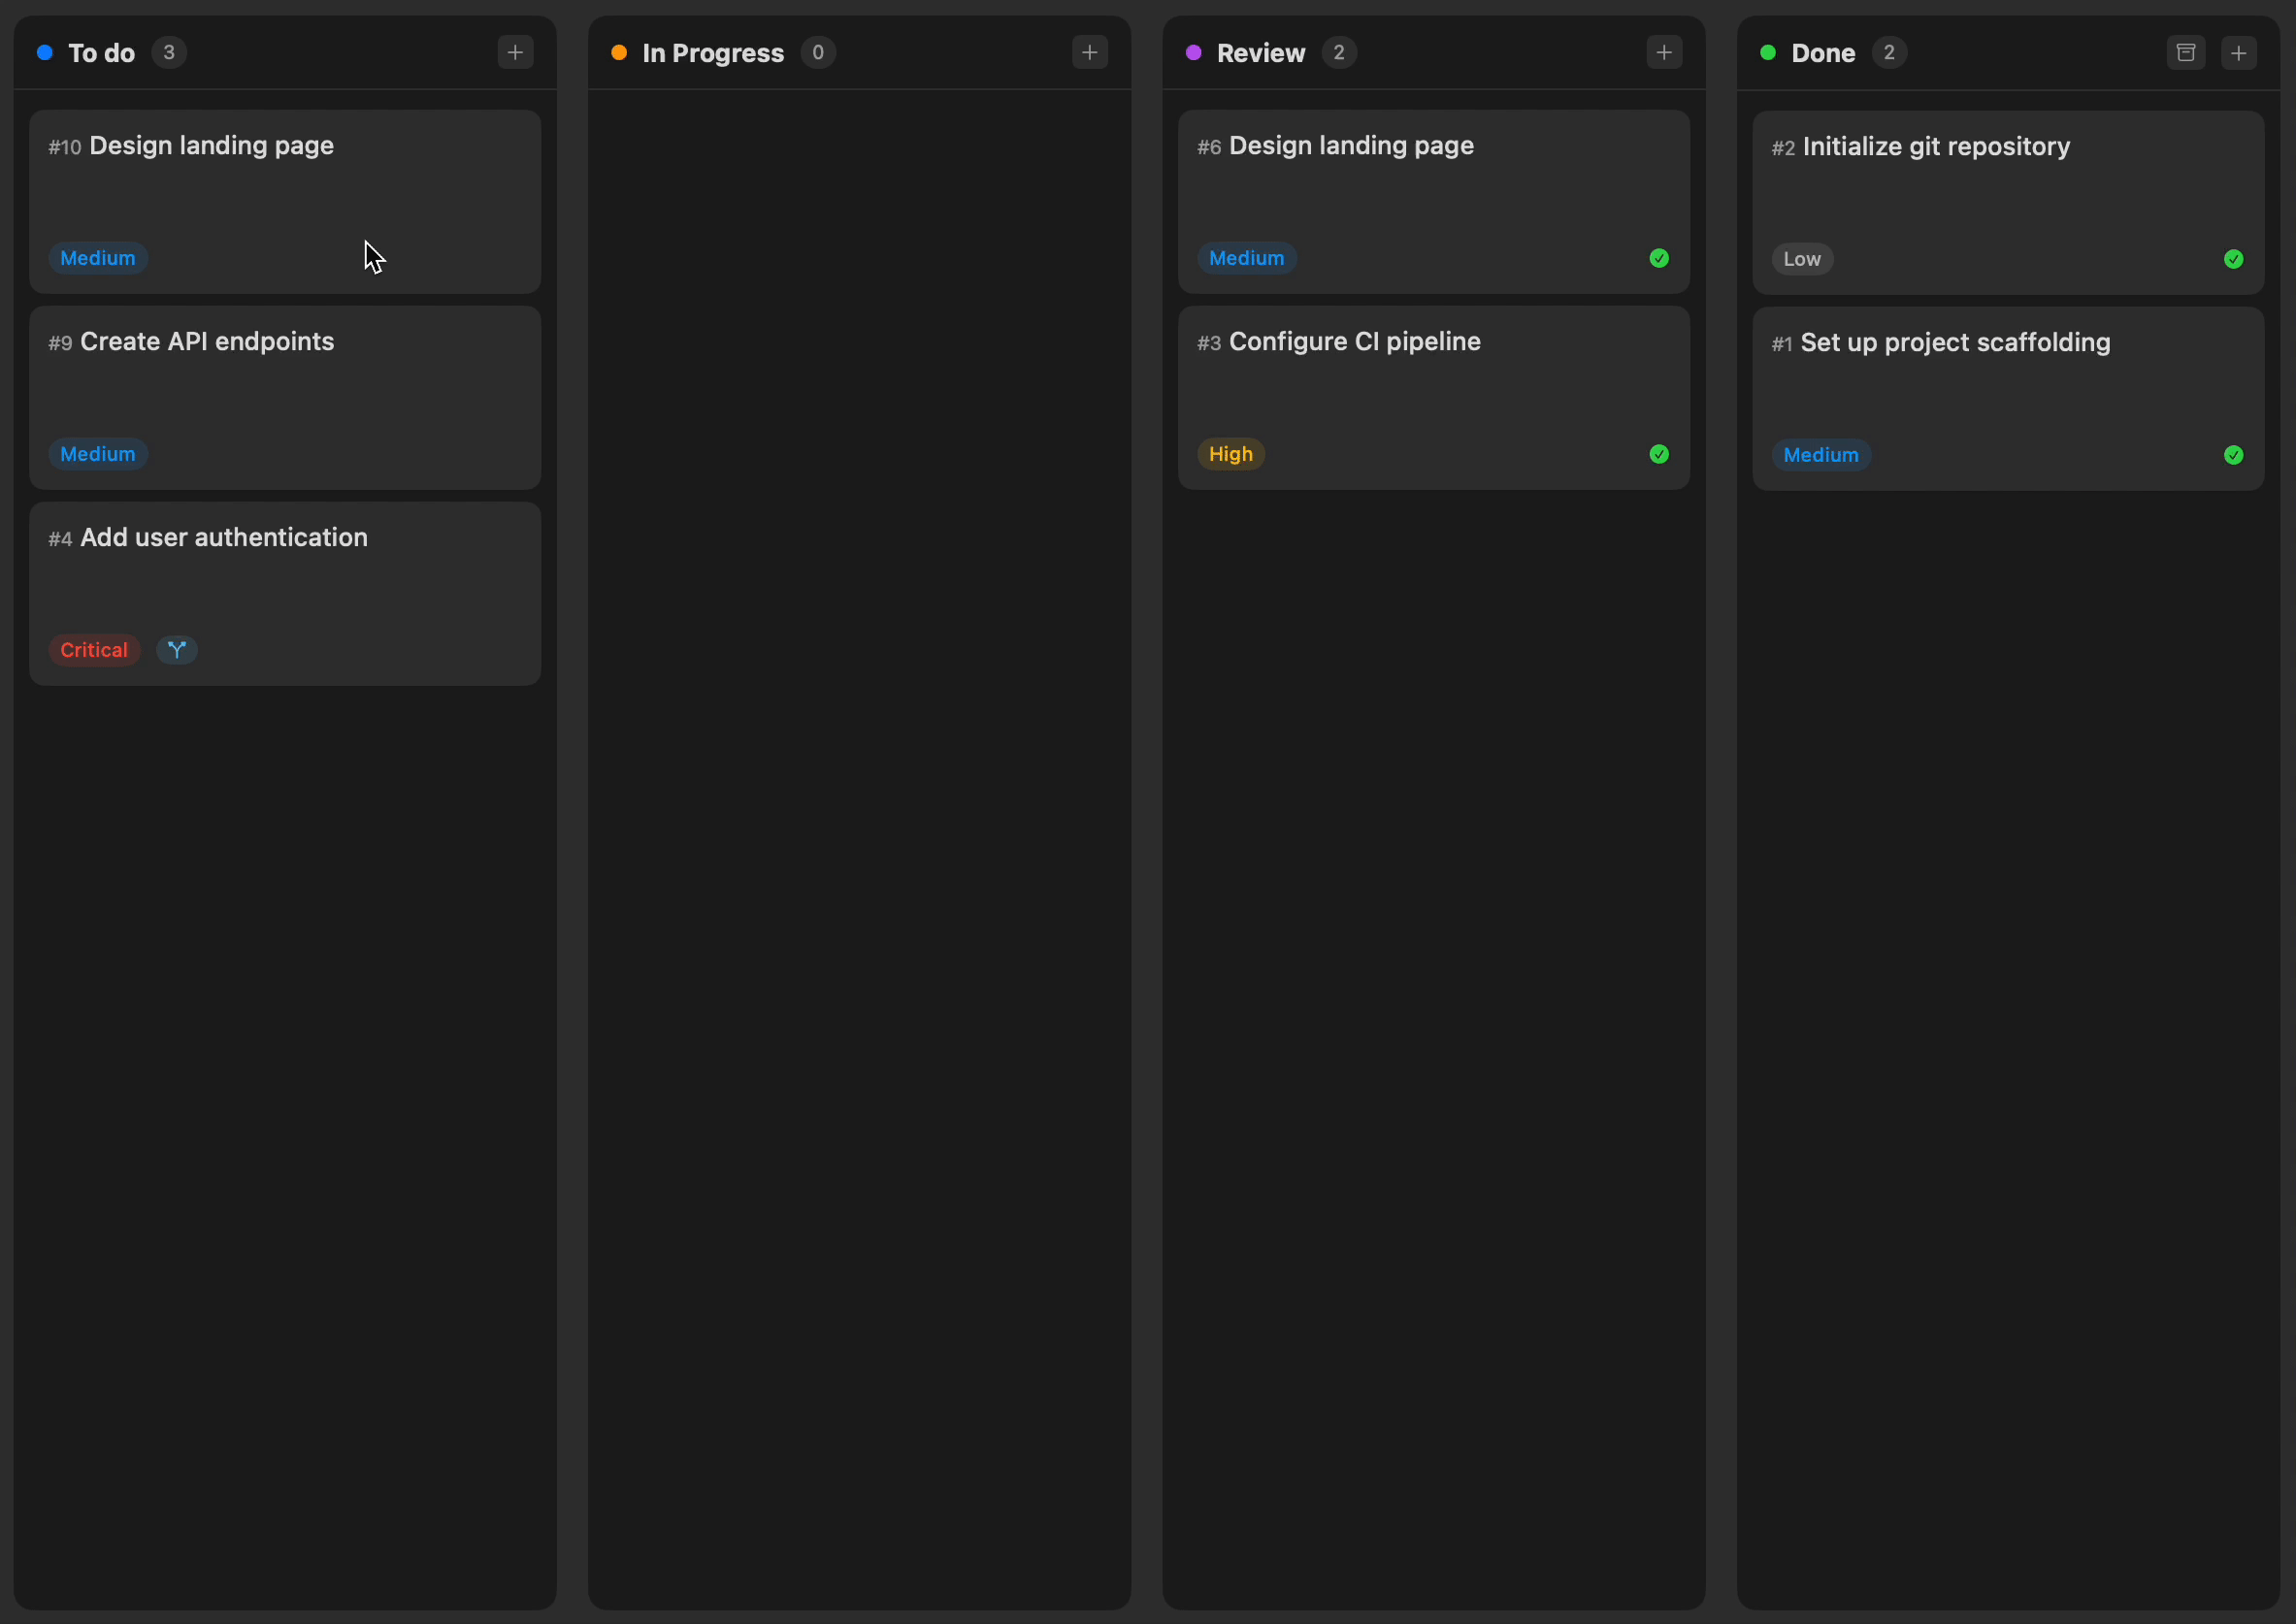
Task: Click the #3 card number
Action: click(1209, 343)
